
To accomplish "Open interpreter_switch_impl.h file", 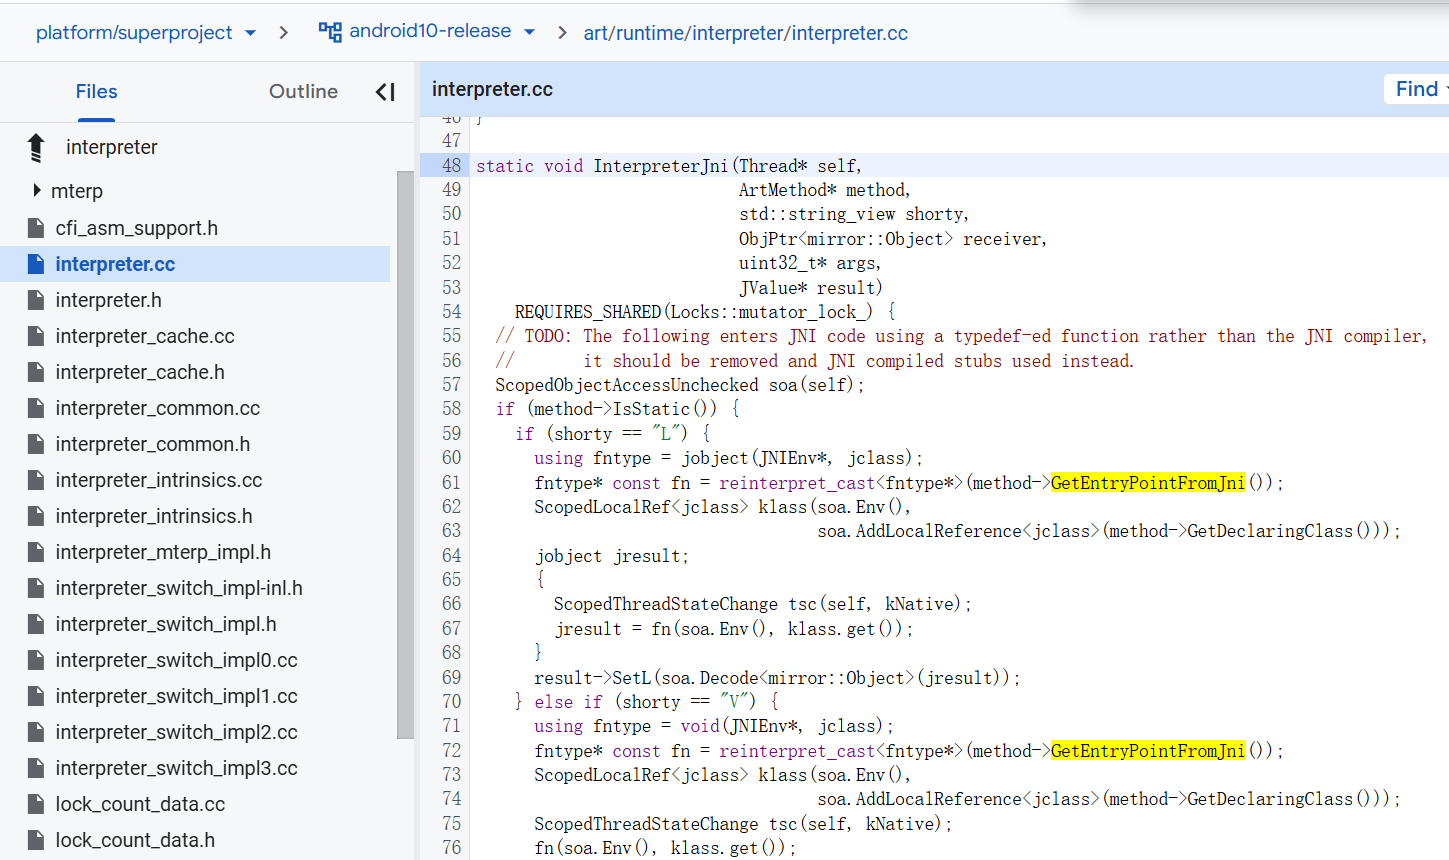I will (x=166, y=624).
